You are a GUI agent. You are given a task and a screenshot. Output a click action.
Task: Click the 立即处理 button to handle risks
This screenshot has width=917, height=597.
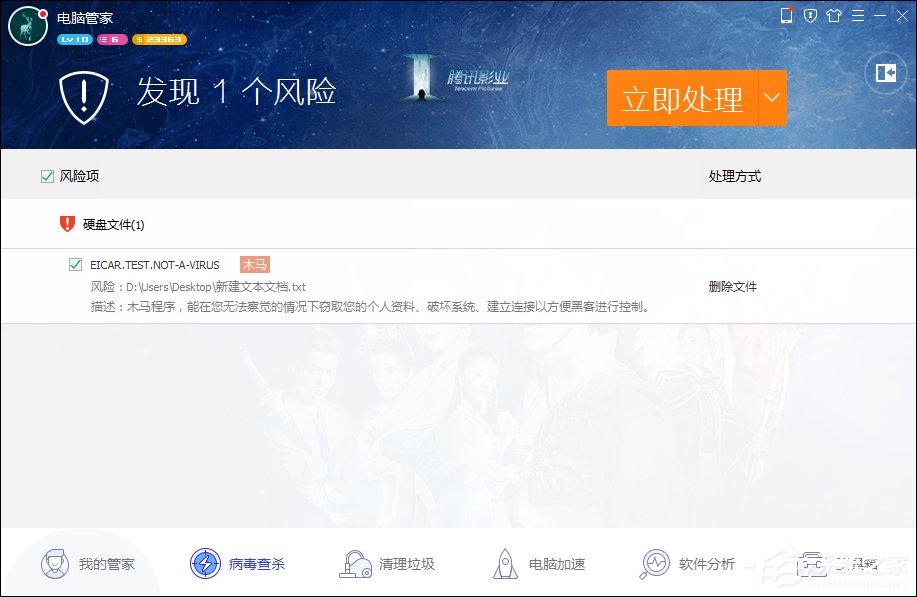683,98
